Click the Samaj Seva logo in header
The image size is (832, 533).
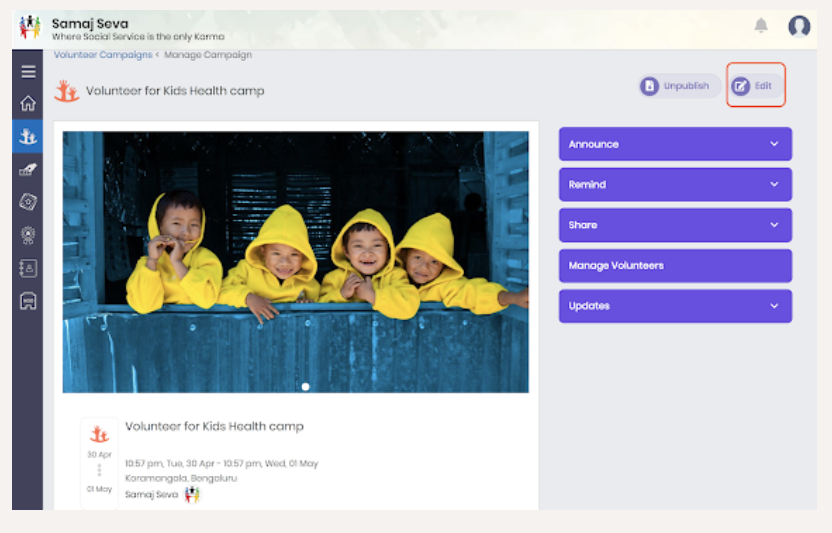click(x=30, y=27)
